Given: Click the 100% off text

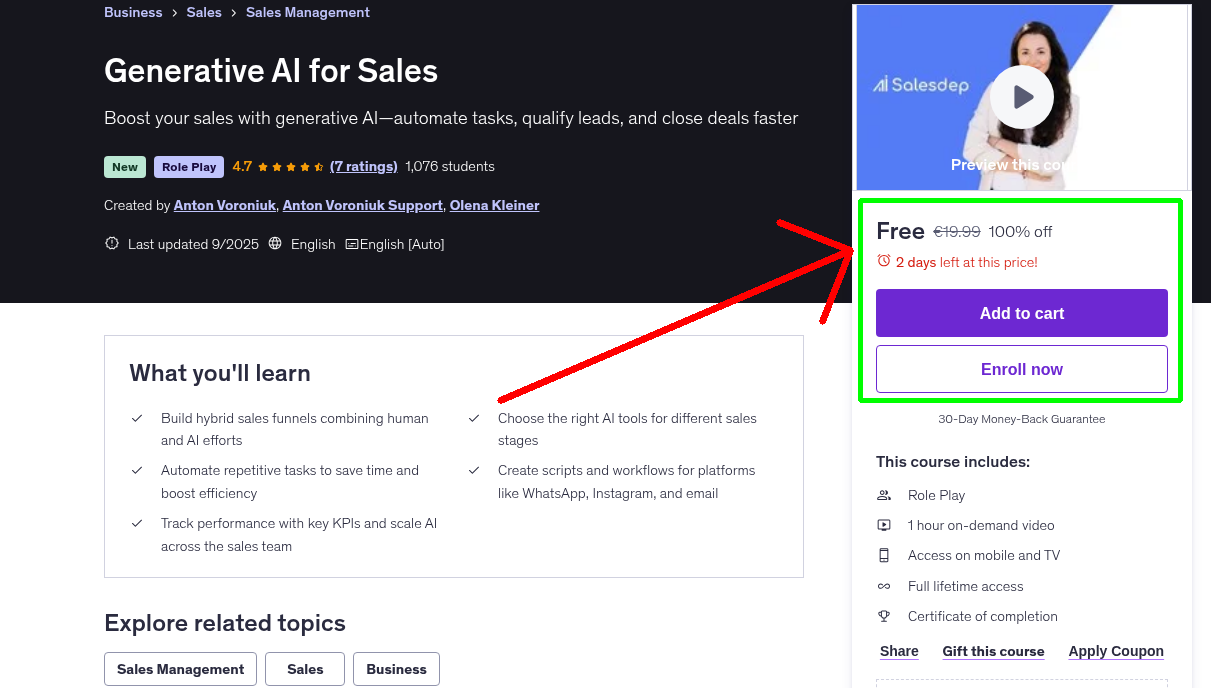Looking at the screenshot, I should [1020, 232].
